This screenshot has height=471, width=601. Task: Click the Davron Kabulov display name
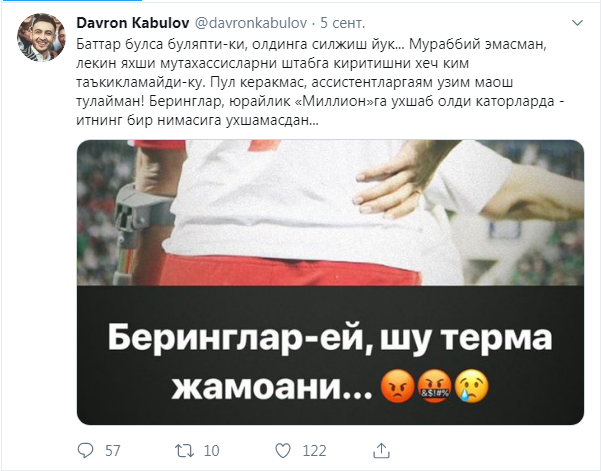pos(133,23)
